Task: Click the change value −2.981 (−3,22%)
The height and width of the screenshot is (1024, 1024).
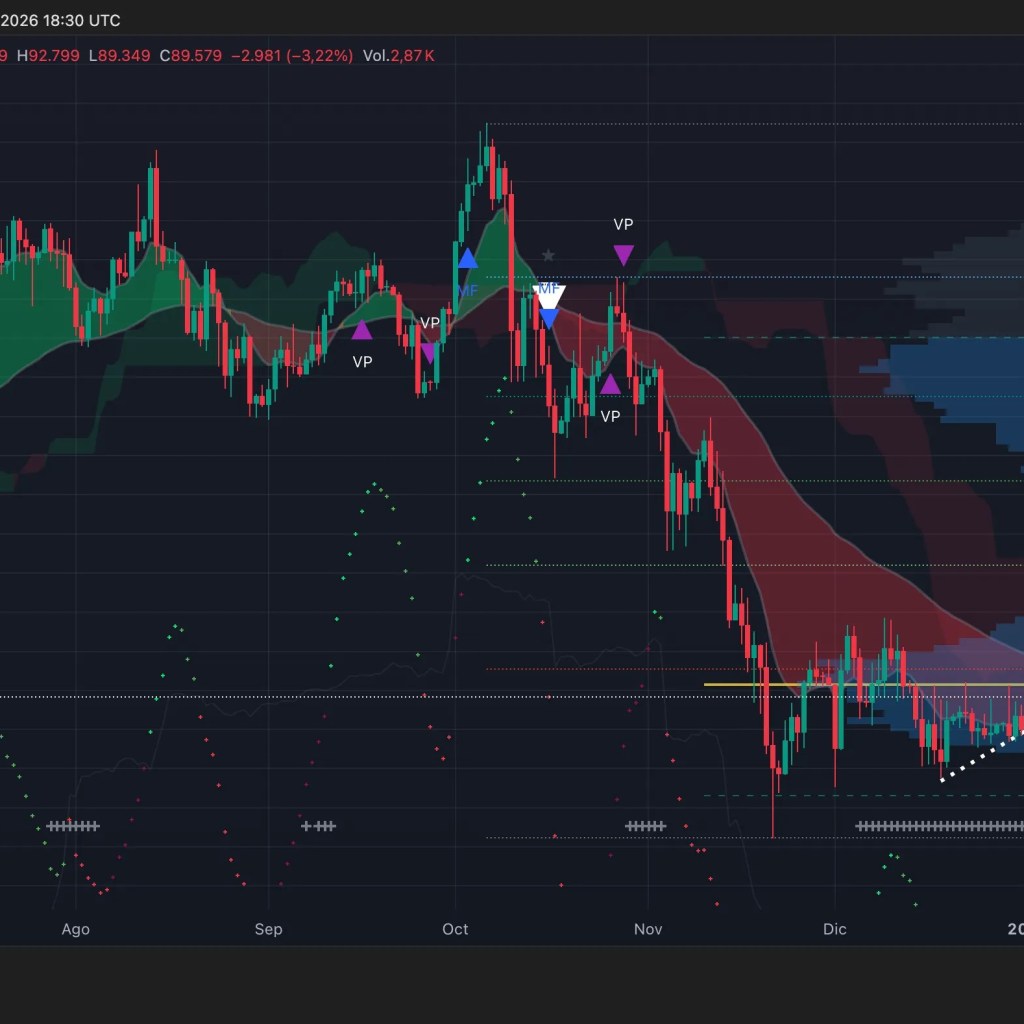Action: [292, 56]
